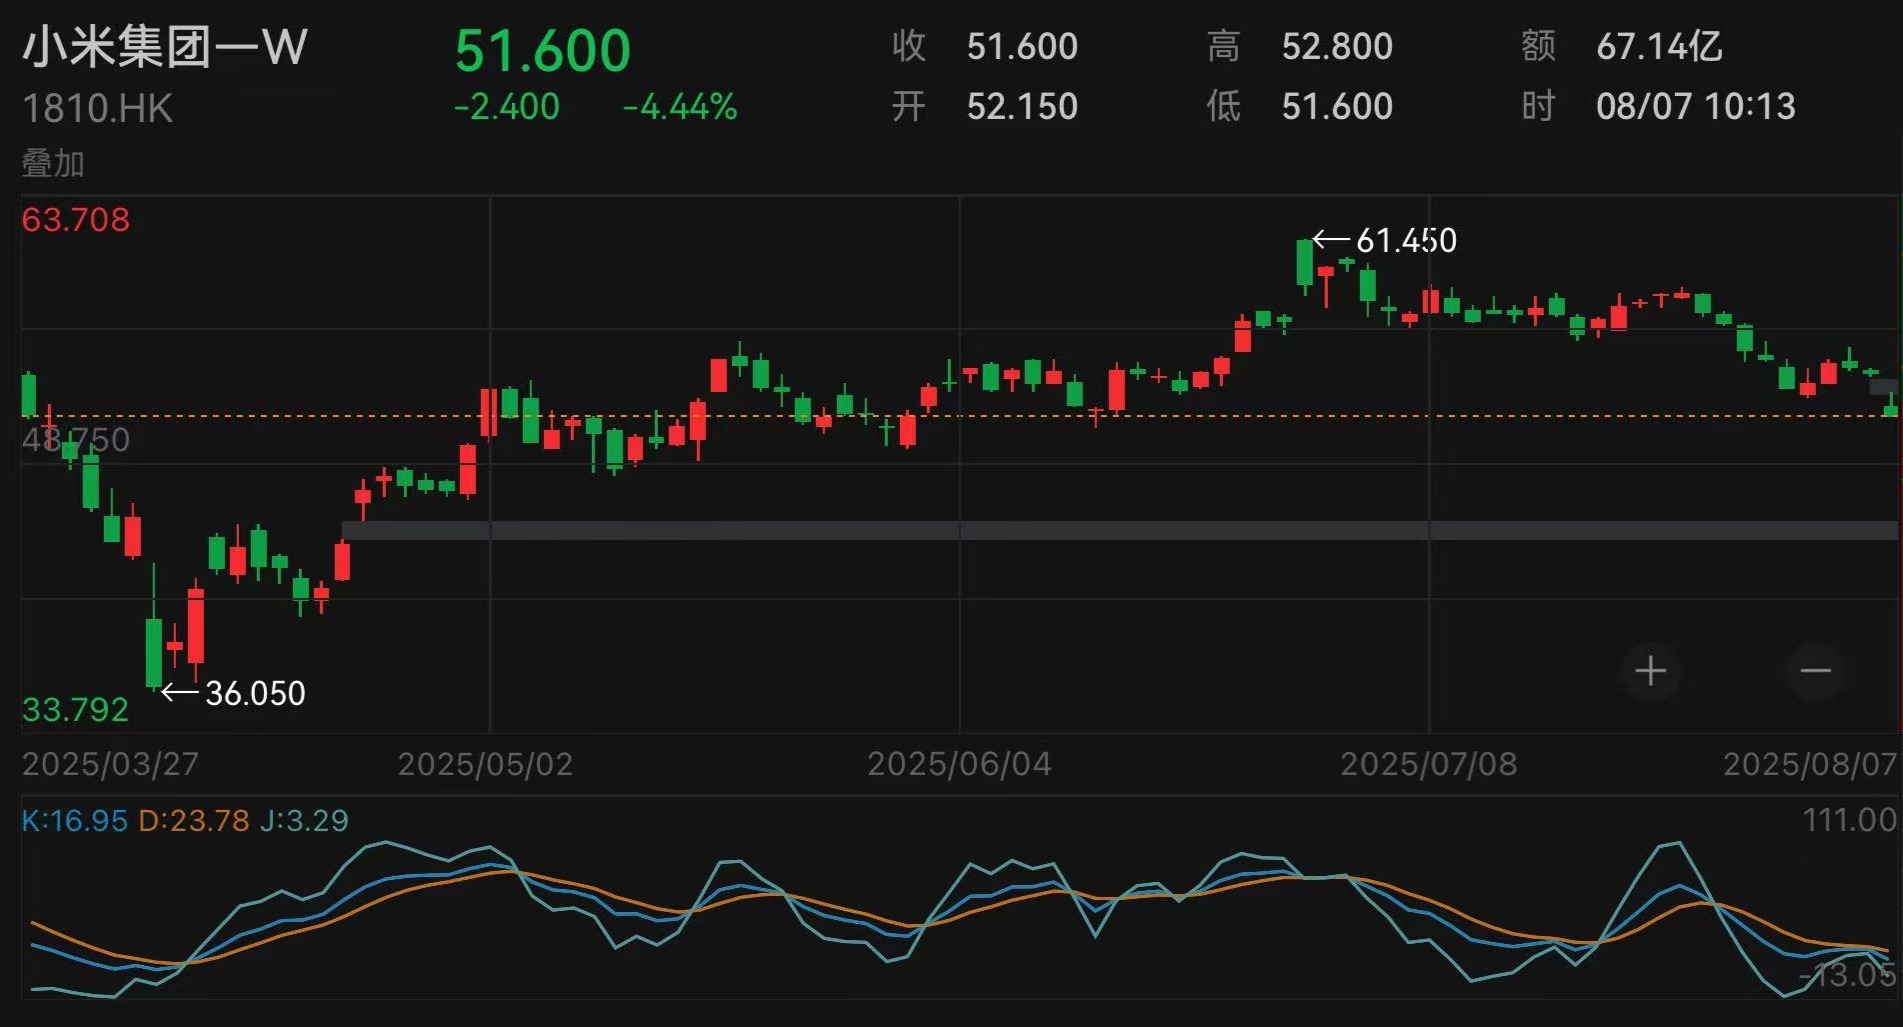The image size is (1903, 1027).
Task: Click the KDJ indicator D:23.78 value
Action: [x=194, y=821]
